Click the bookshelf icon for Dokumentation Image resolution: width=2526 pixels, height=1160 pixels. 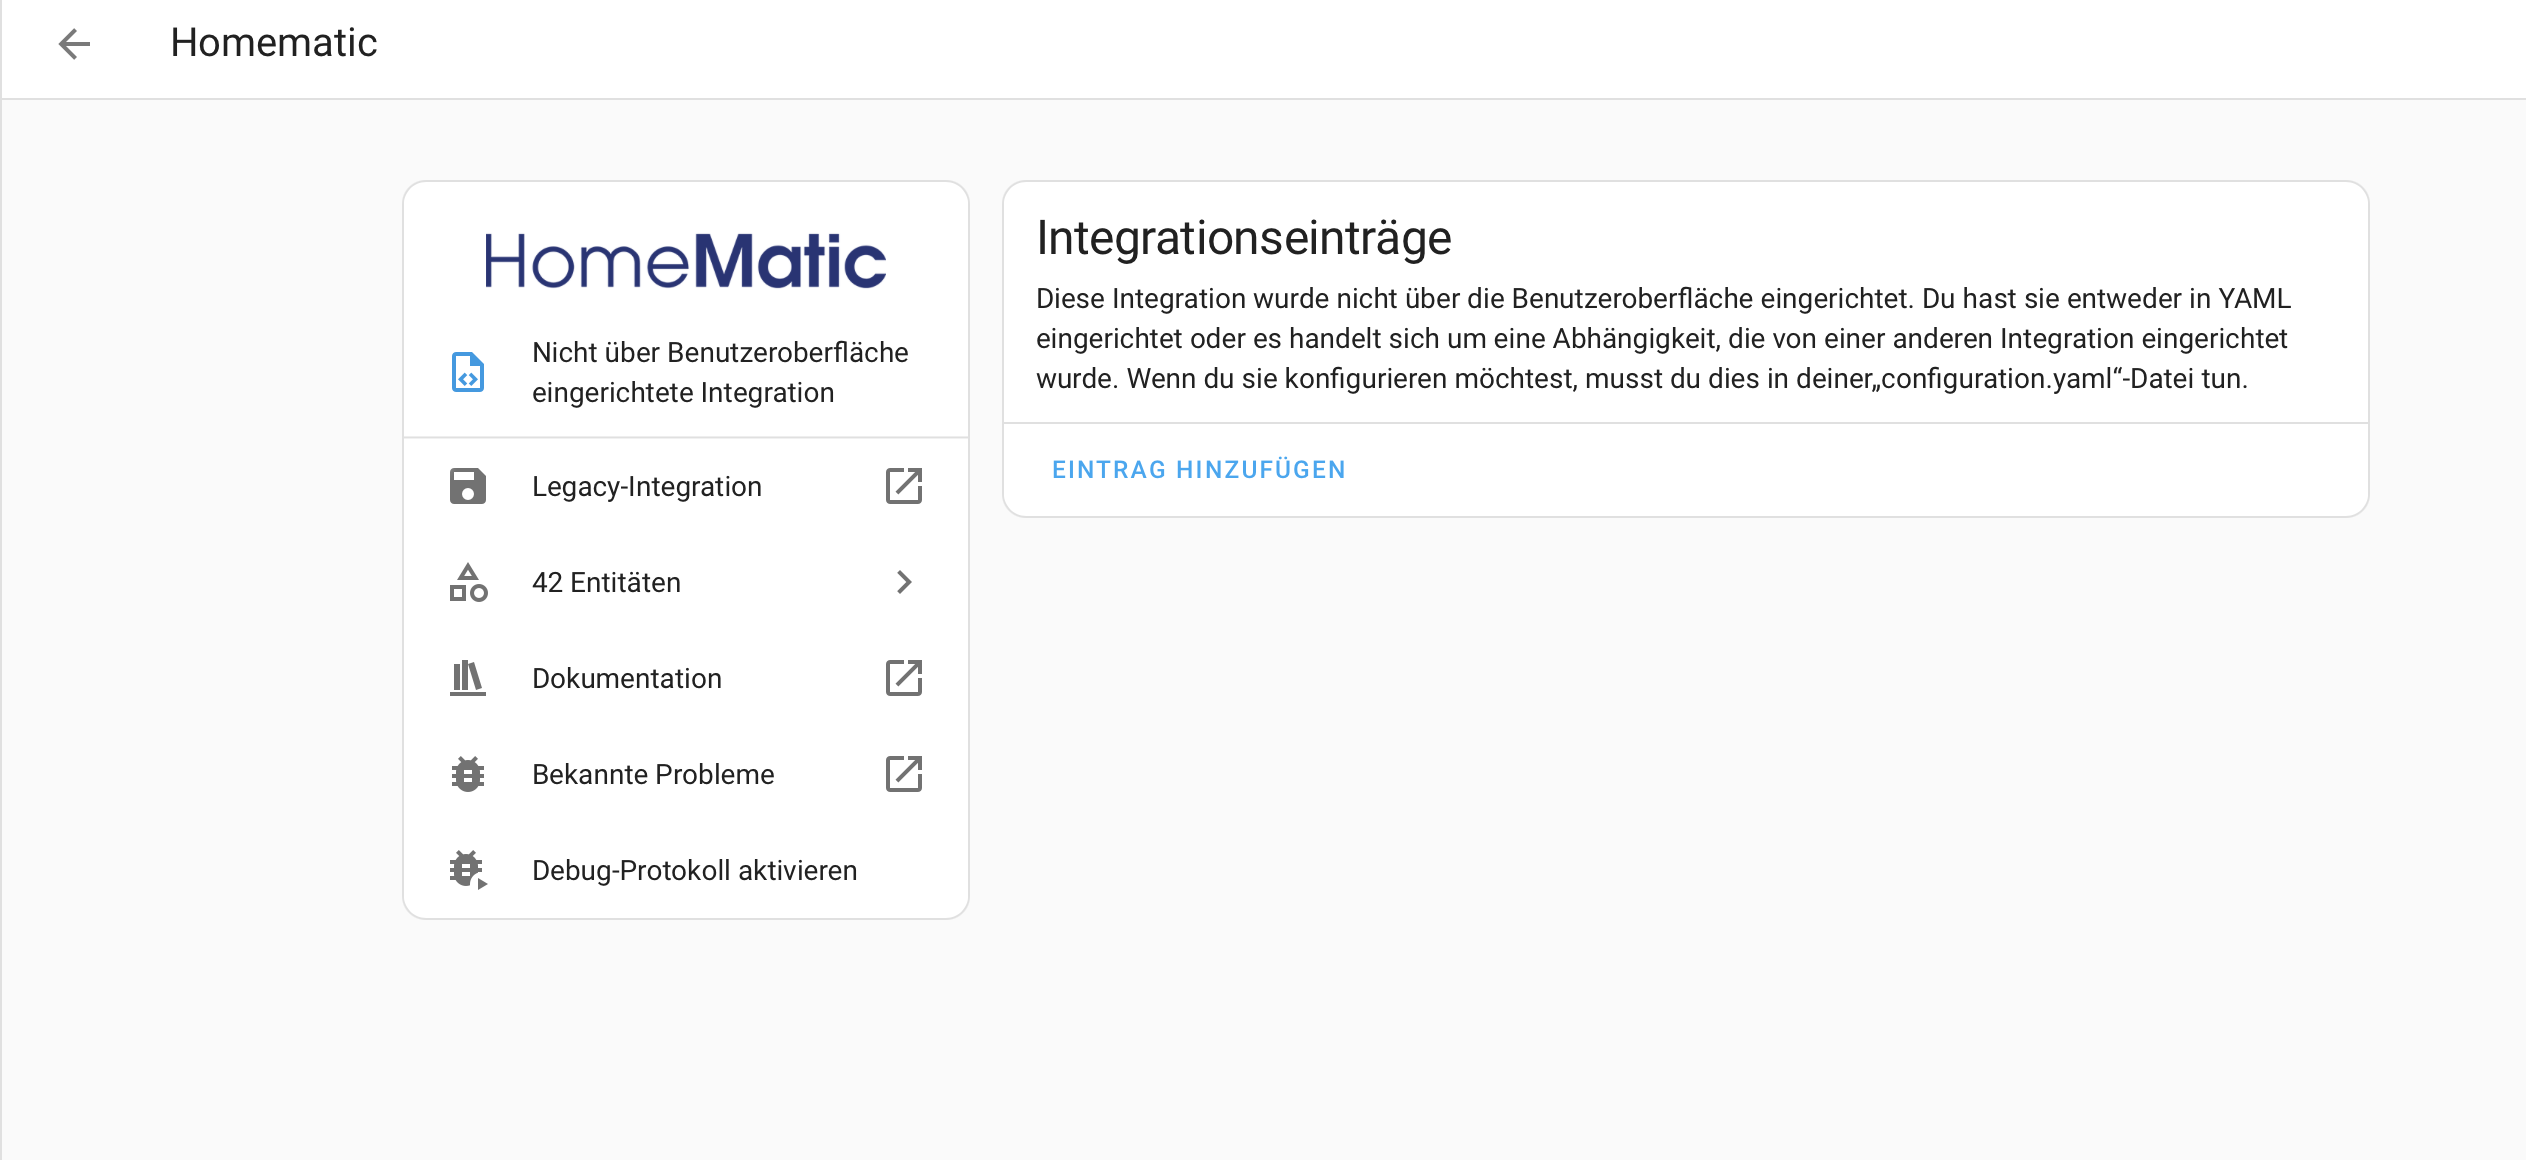pos(468,678)
